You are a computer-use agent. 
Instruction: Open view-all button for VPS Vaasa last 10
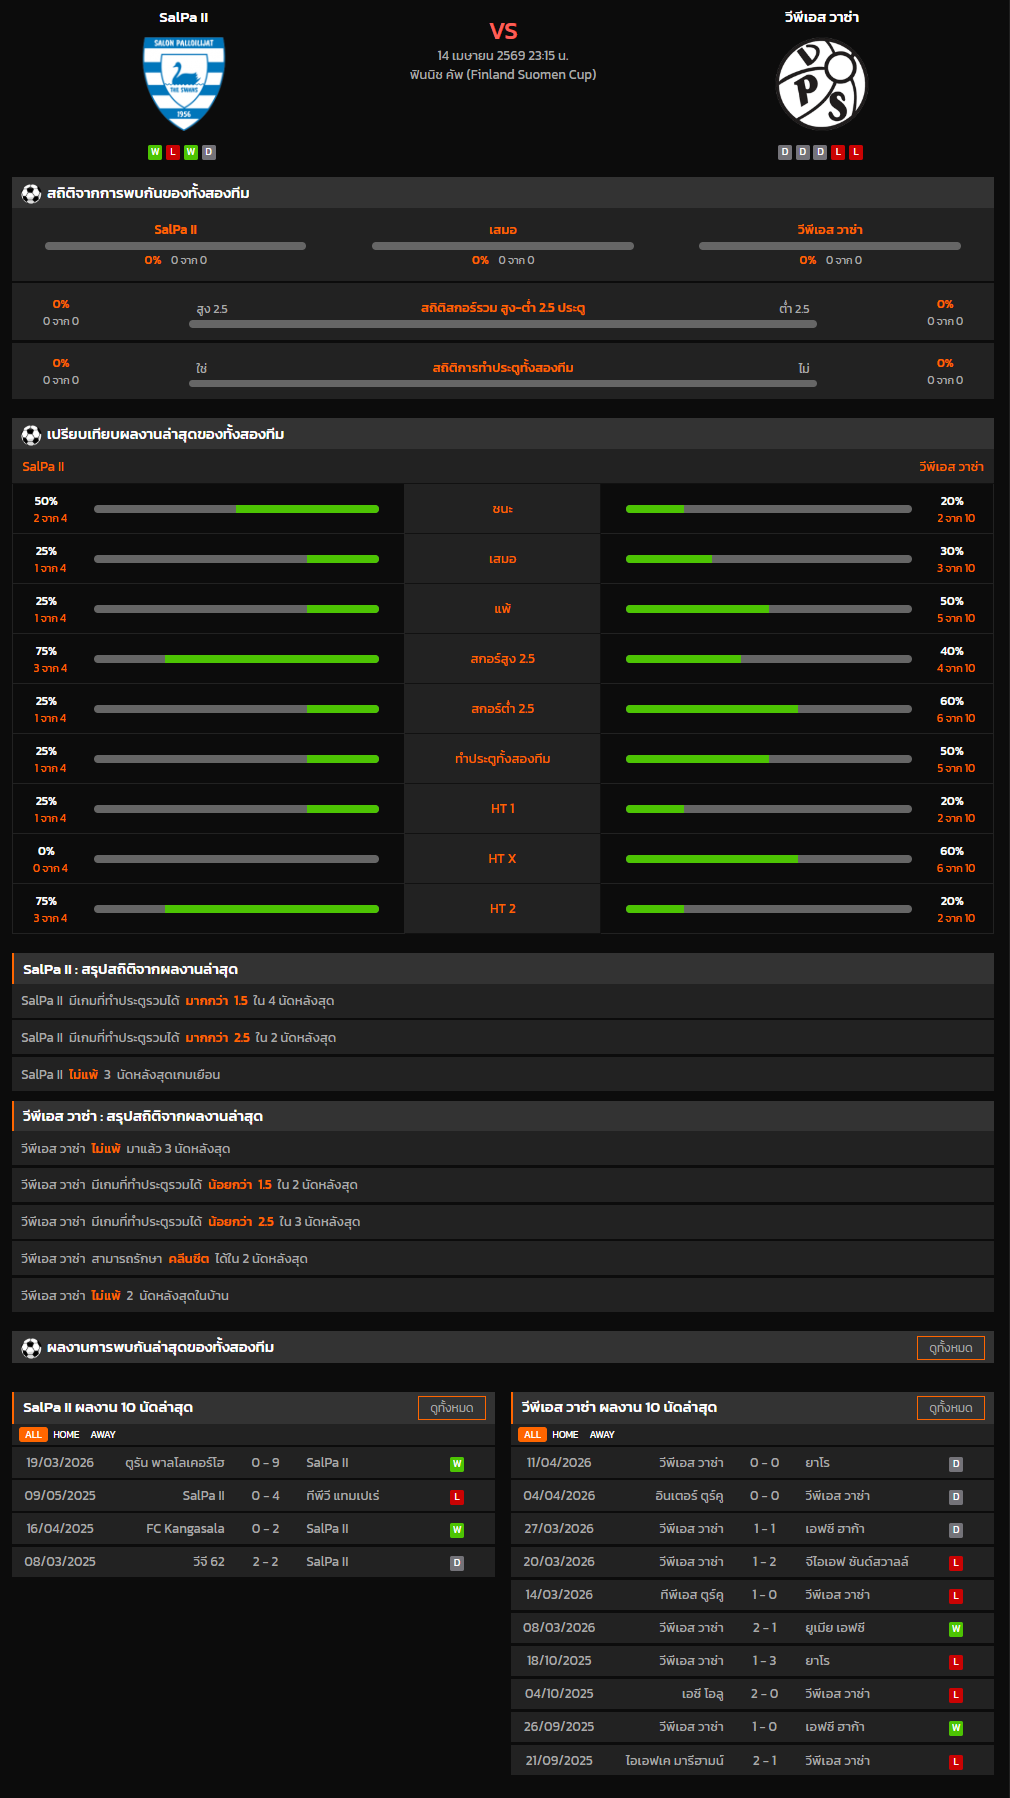coord(950,1408)
